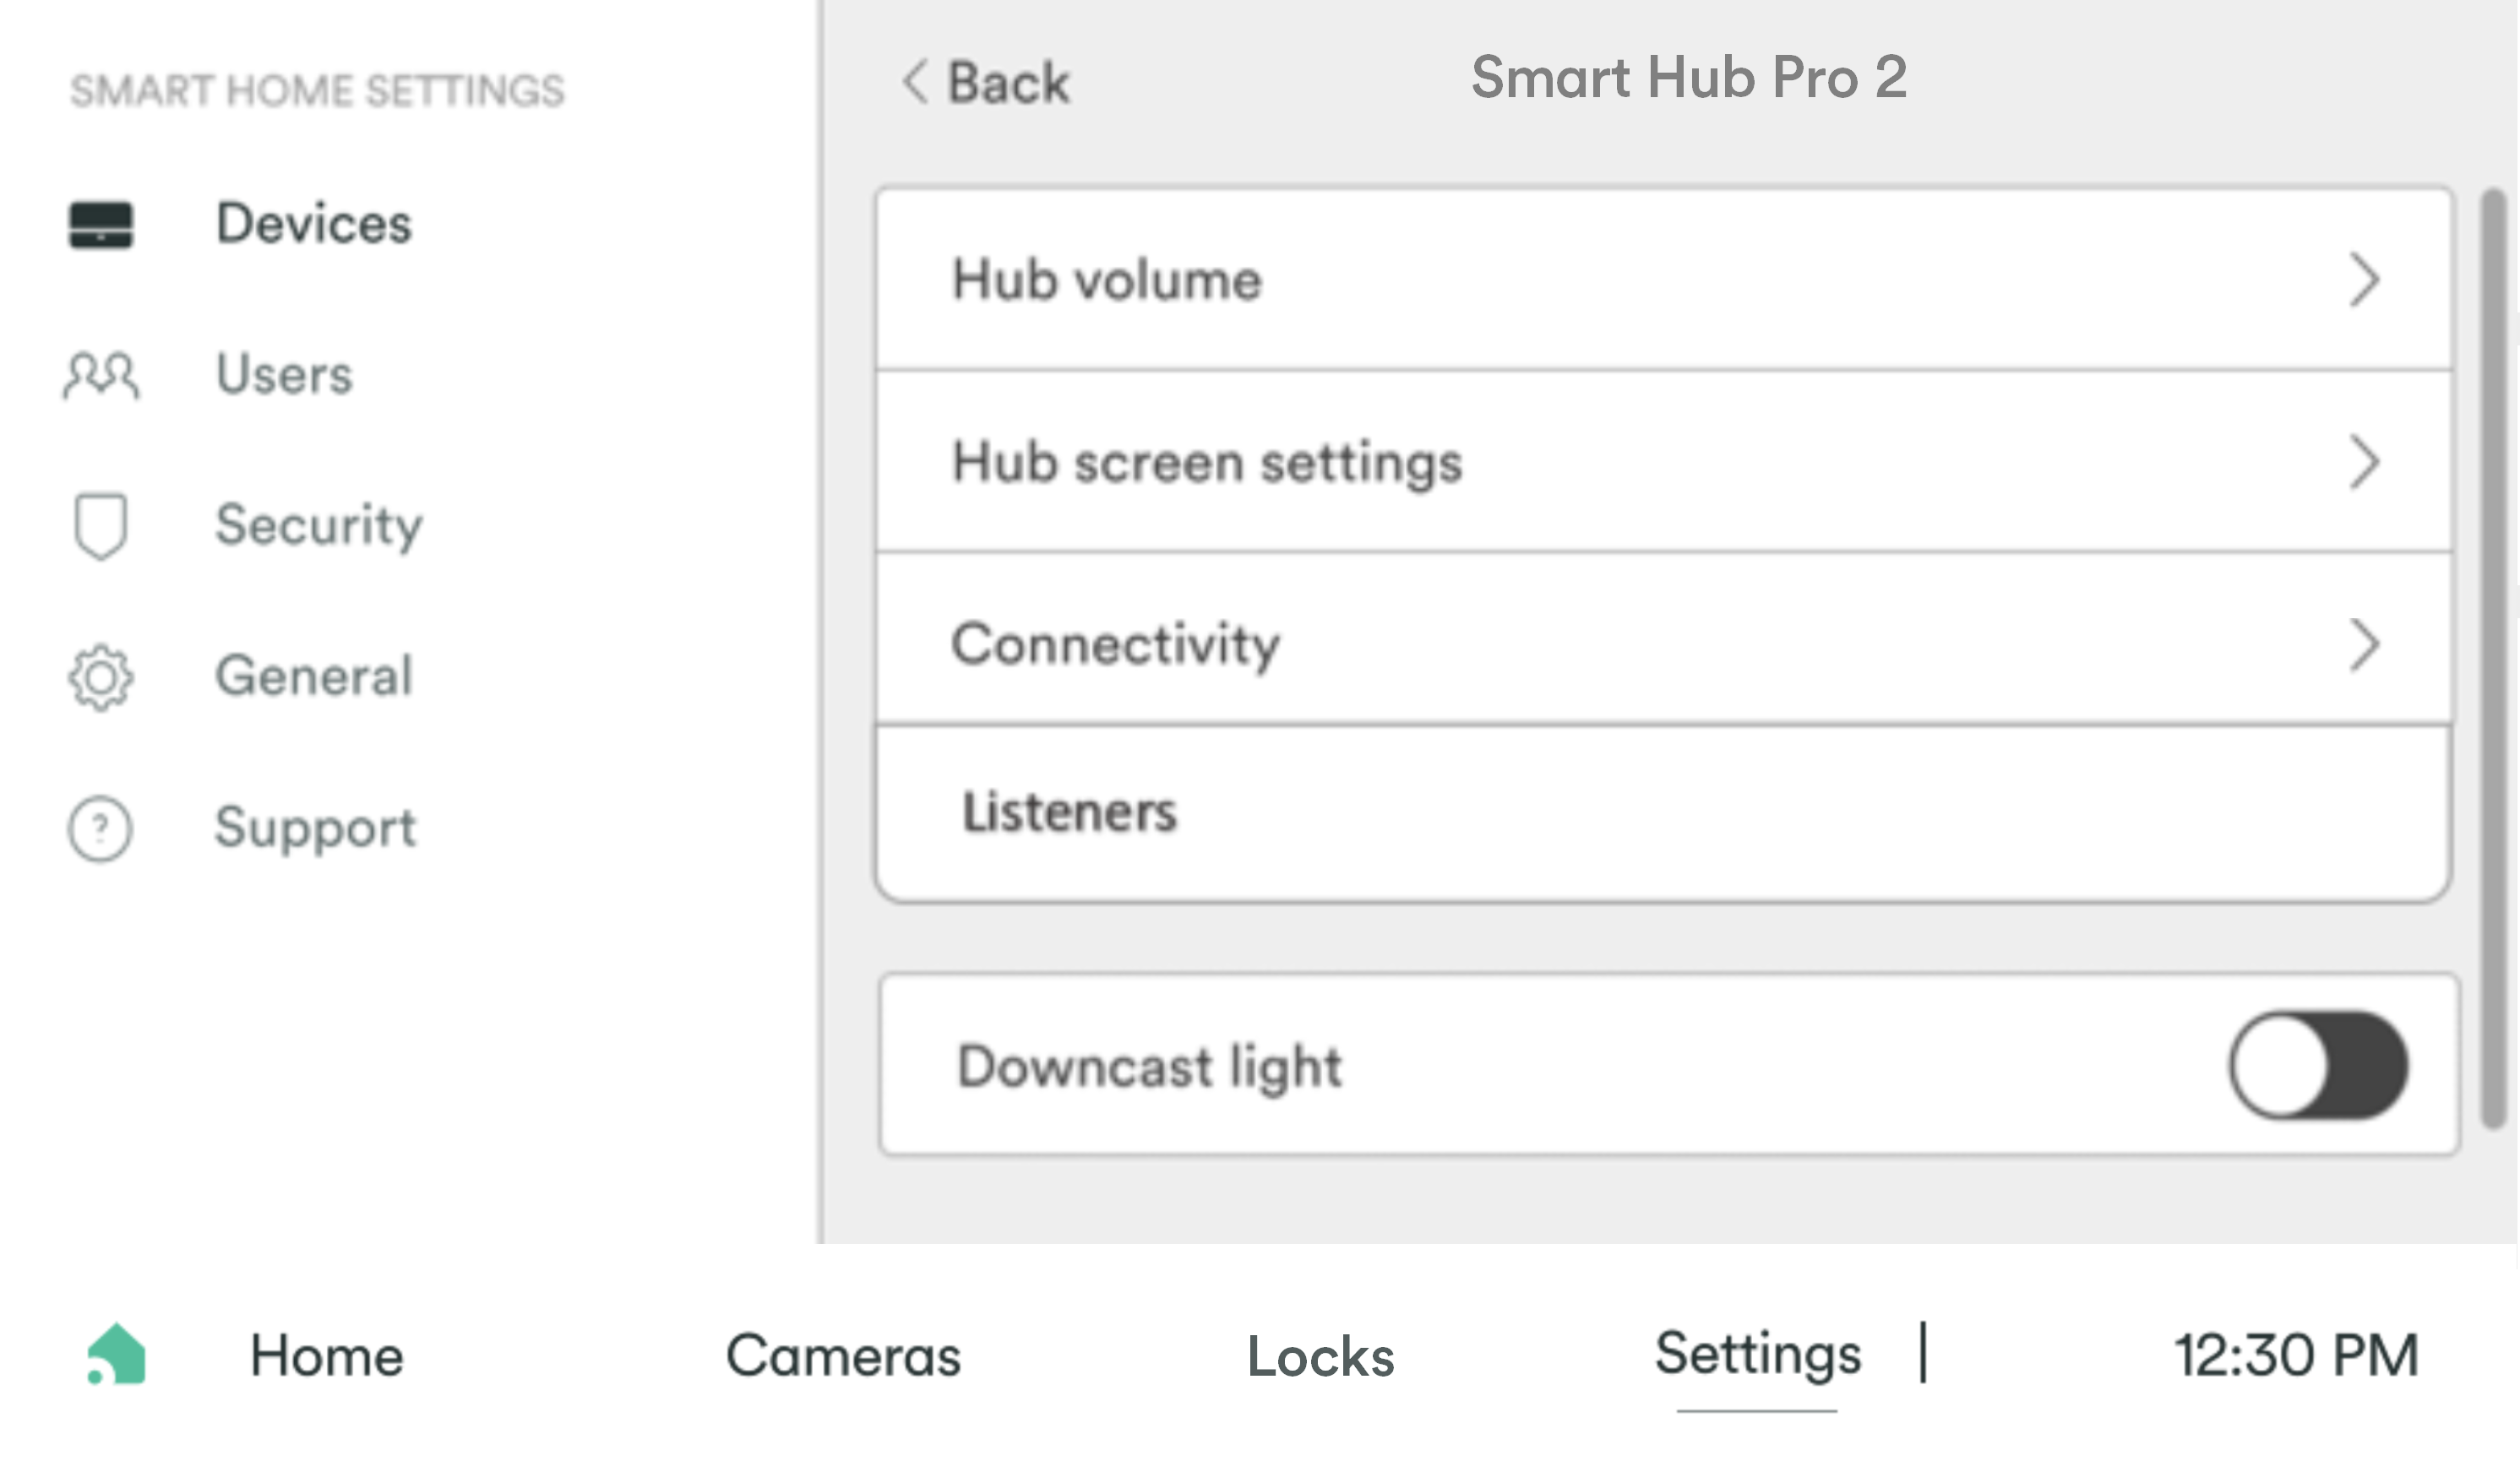
Task: Click the Users people icon
Action: point(101,375)
